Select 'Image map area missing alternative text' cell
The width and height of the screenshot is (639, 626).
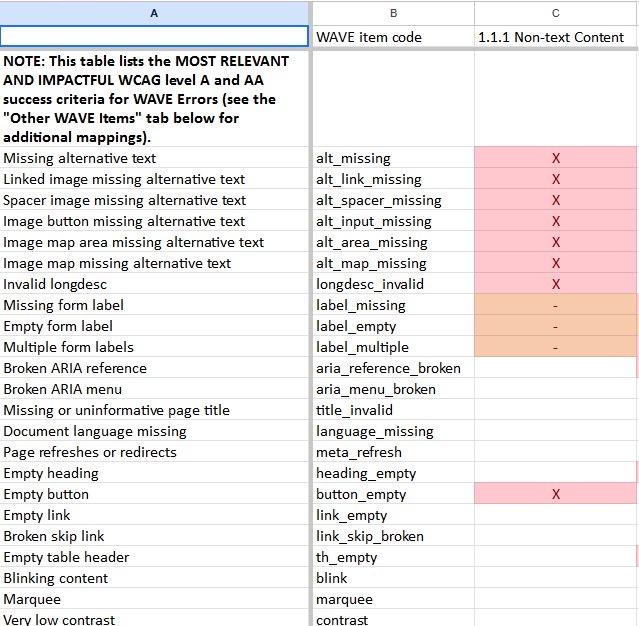(154, 242)
